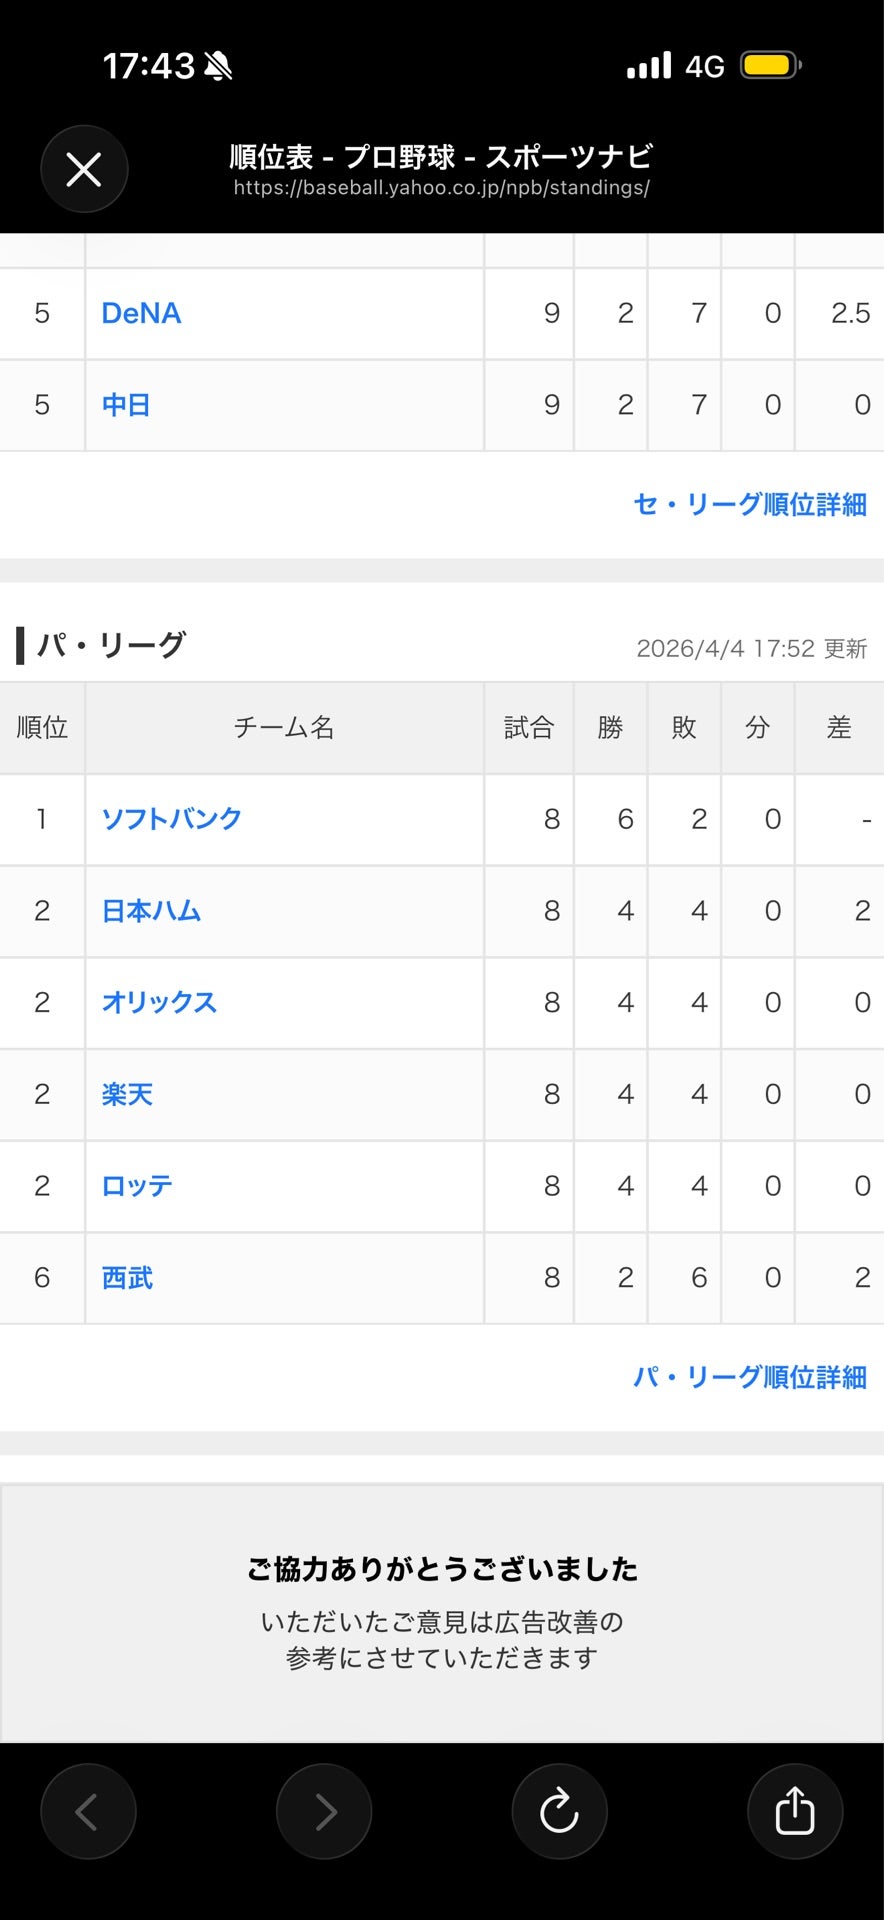884x1920 pixels.
Task: Tap the page URL in the title bar
Action: (x=442, y=188)
